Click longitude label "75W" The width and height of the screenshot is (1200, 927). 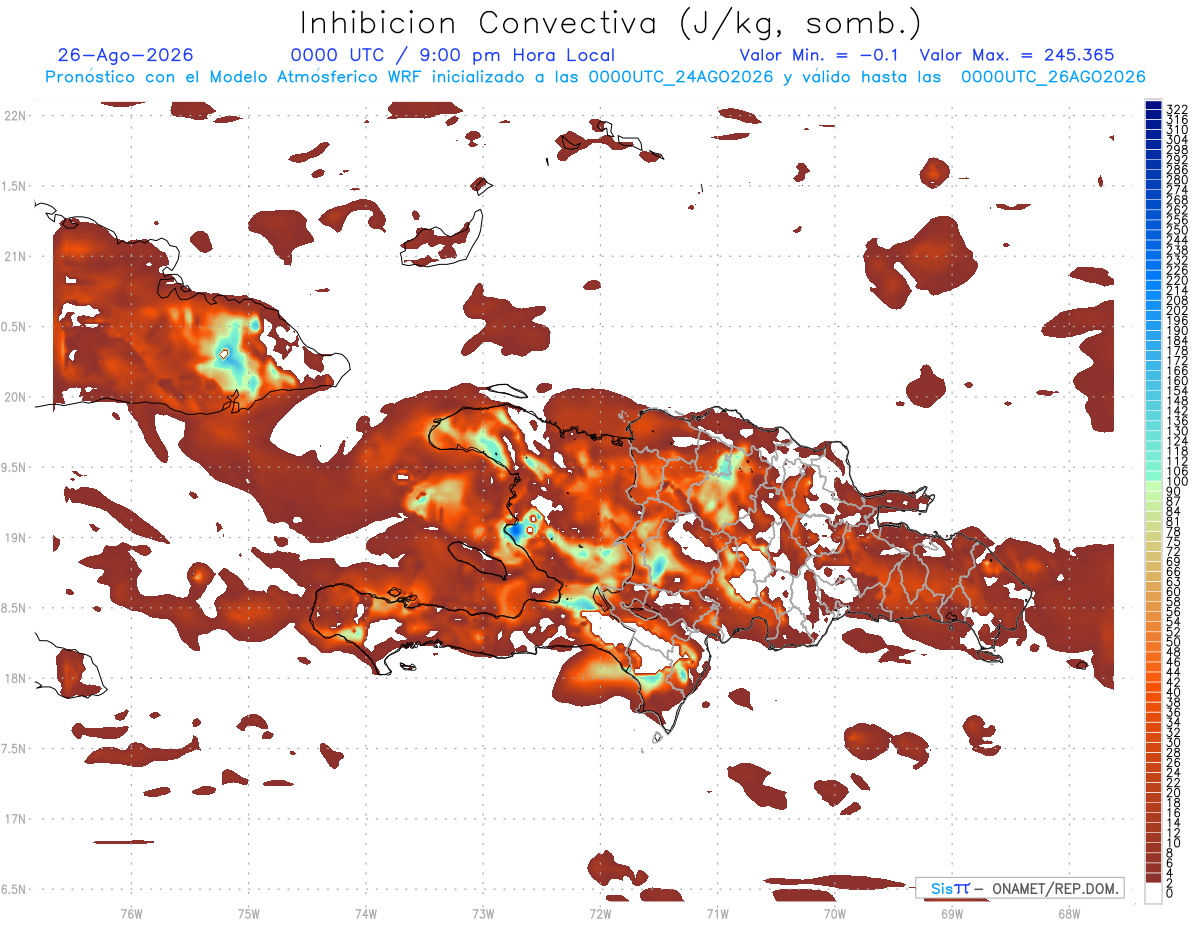point(249,913)
